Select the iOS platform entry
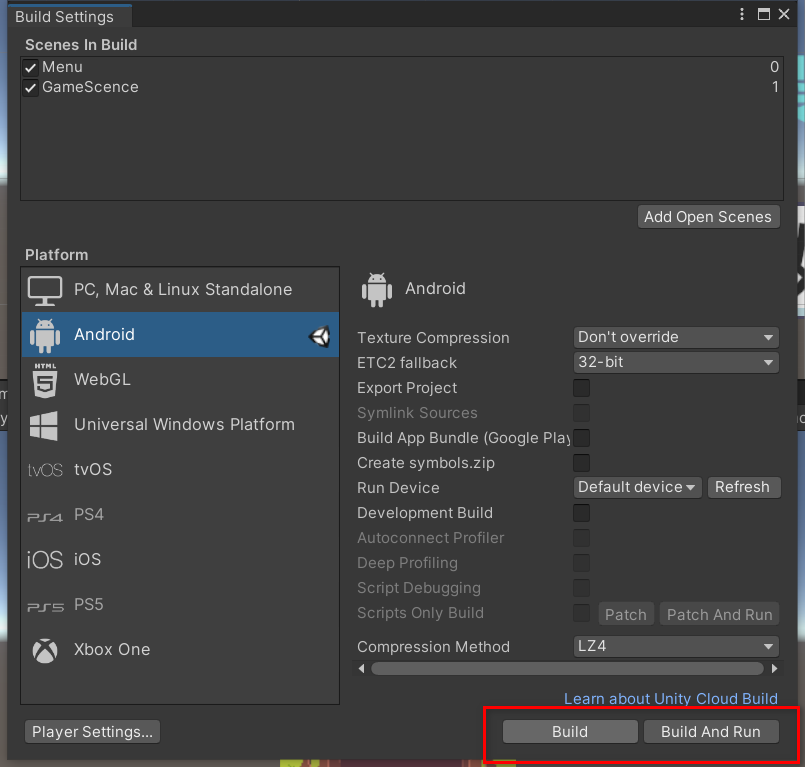This screenshot has height=767, width=805. coord(180,560)
